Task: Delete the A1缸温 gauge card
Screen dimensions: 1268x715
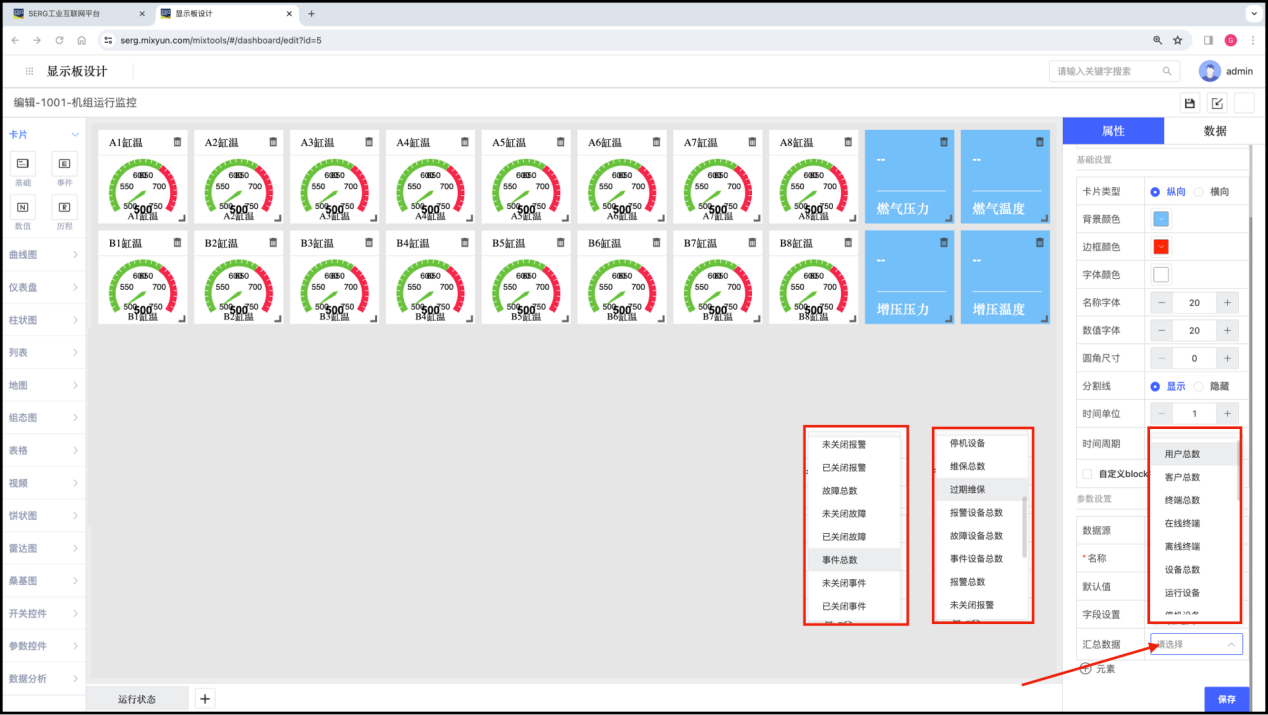Action: click(177, 142)
